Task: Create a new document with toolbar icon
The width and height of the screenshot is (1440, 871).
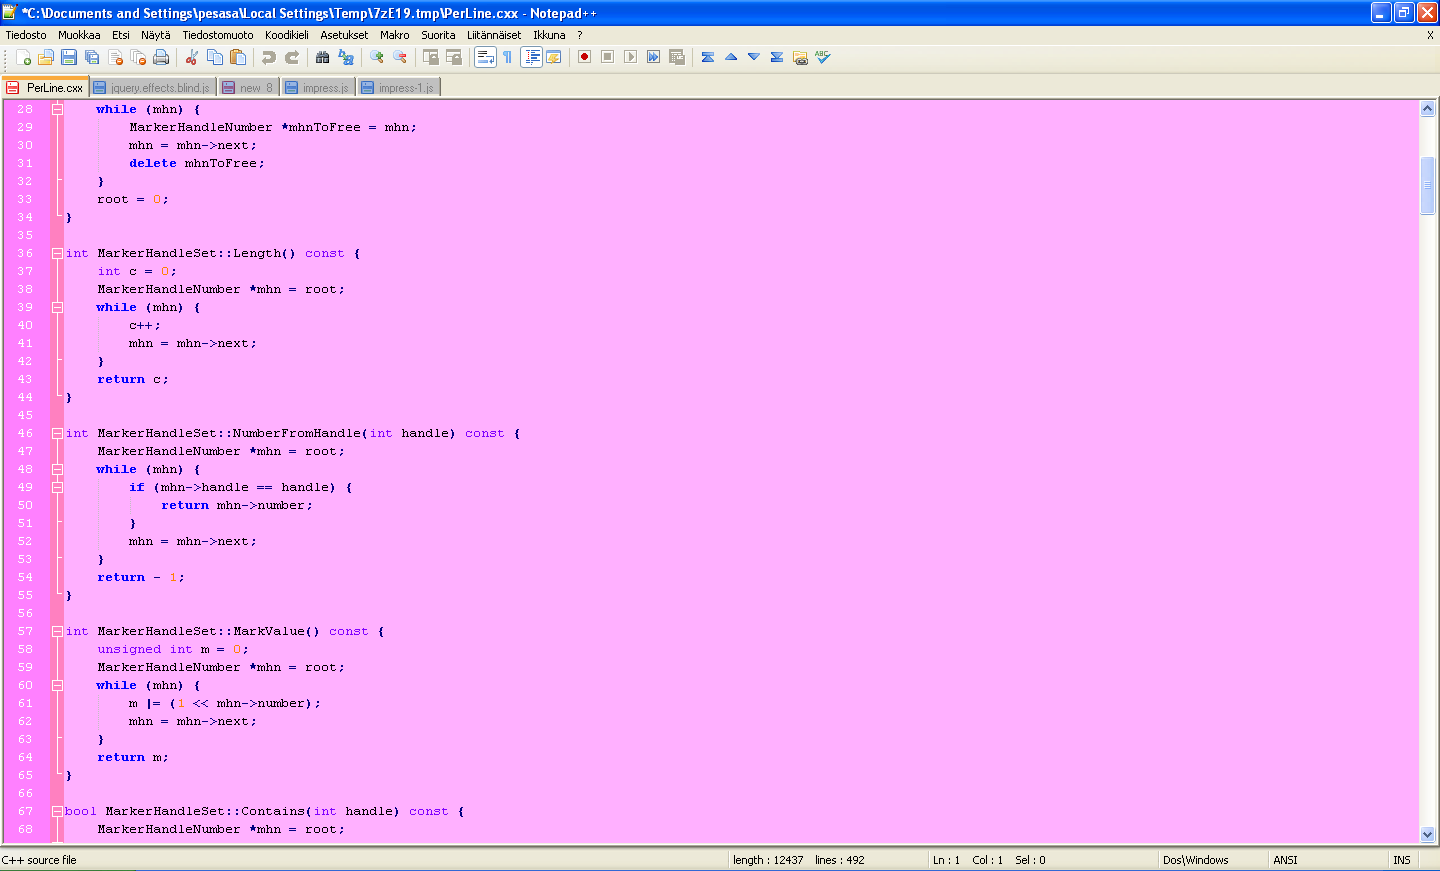Action: (23, 57)
